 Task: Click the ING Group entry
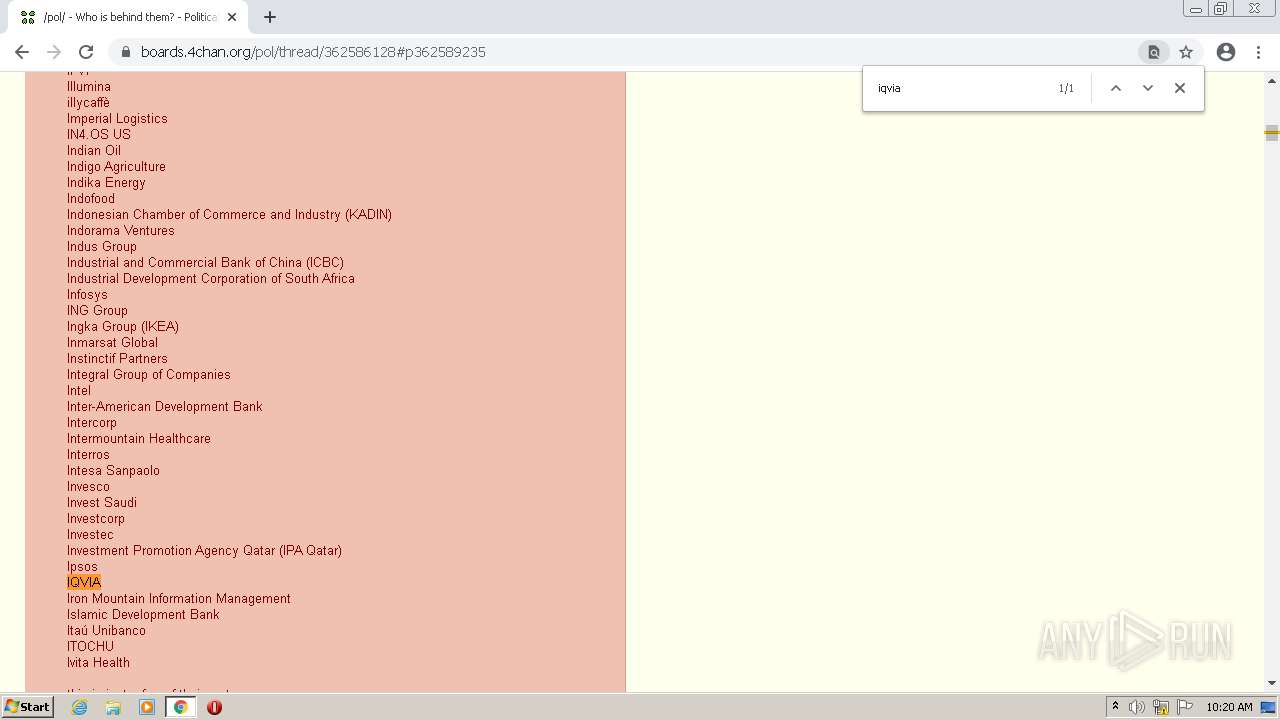(x=97, y=310)
